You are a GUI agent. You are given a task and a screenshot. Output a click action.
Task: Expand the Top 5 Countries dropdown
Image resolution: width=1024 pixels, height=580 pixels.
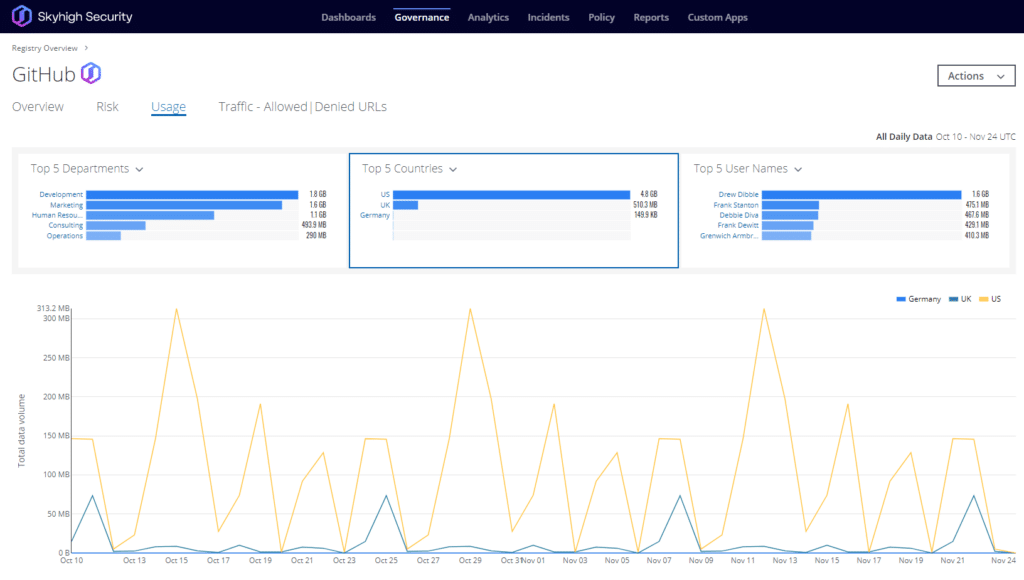[x=453, y=169]
